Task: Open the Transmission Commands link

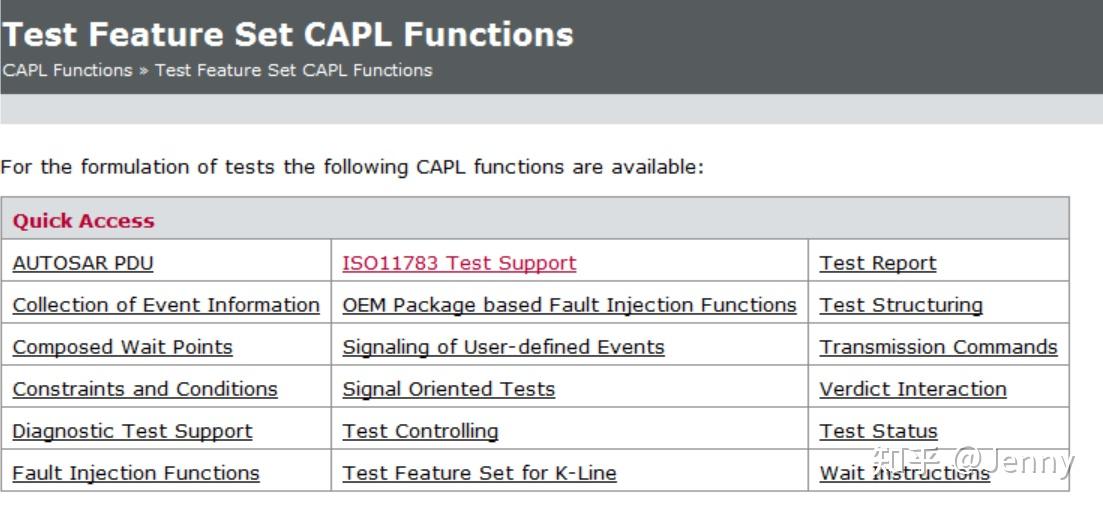Action: click(x=938, y=347)
